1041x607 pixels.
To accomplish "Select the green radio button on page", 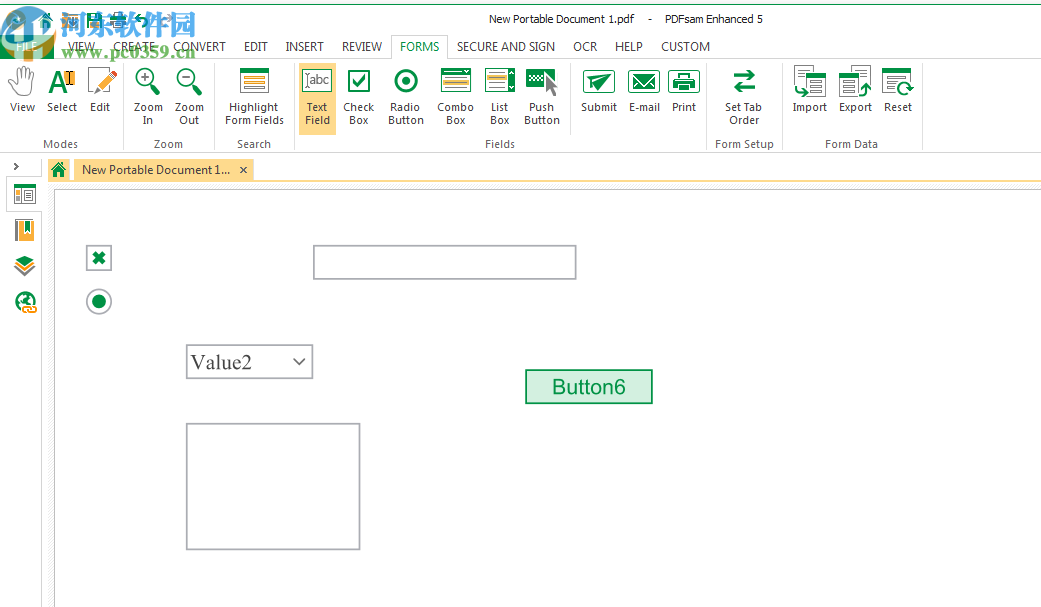I will click(99, 302).
